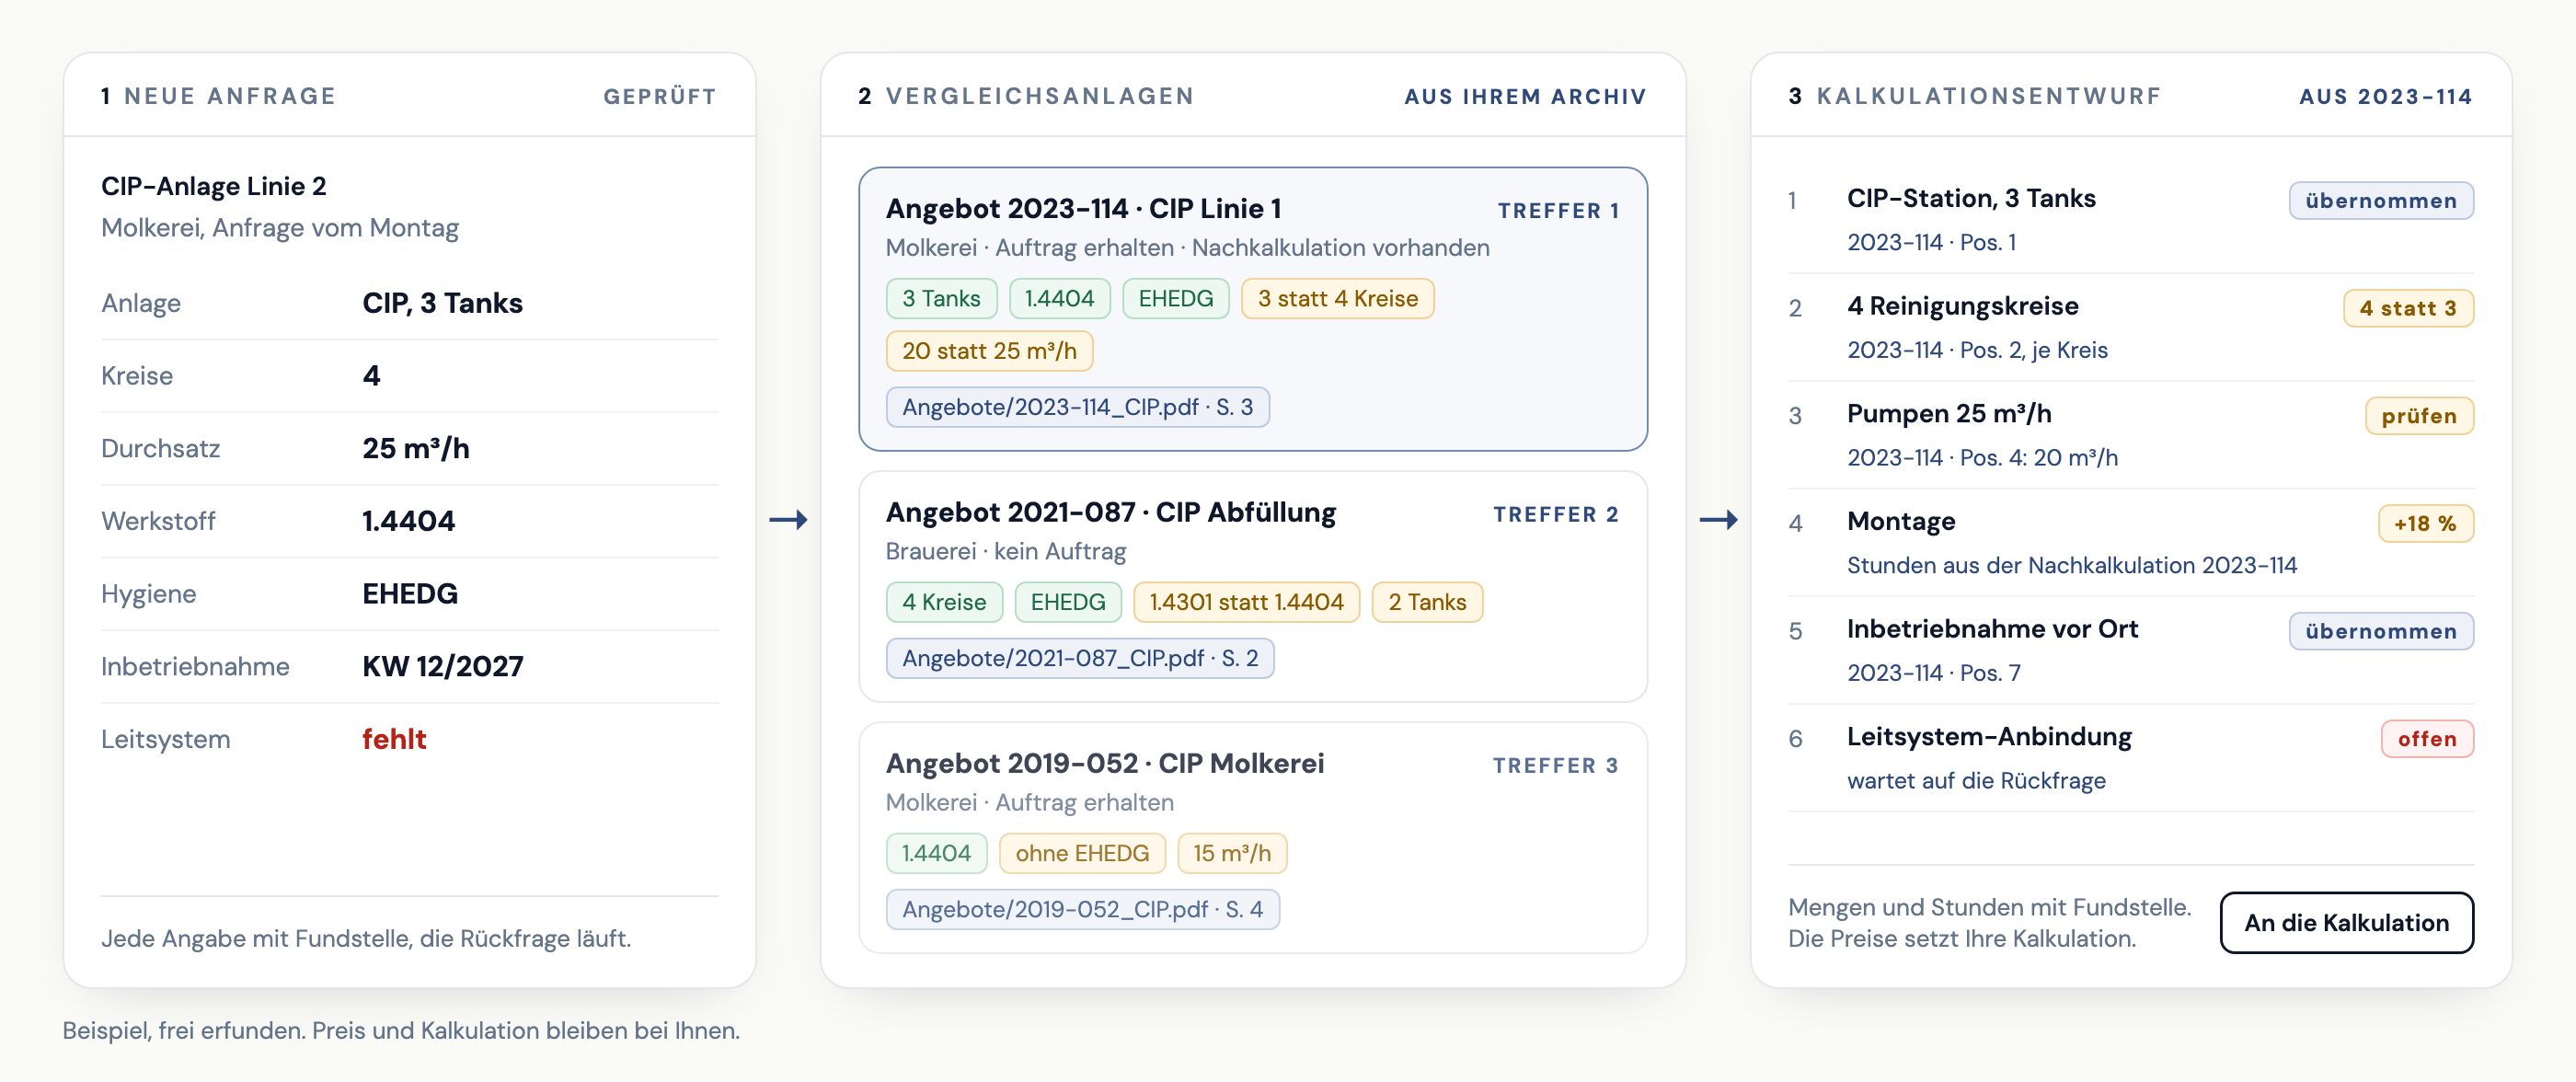Click the Hygiene value 'EHEDG' in the request

tap(410, 593)
